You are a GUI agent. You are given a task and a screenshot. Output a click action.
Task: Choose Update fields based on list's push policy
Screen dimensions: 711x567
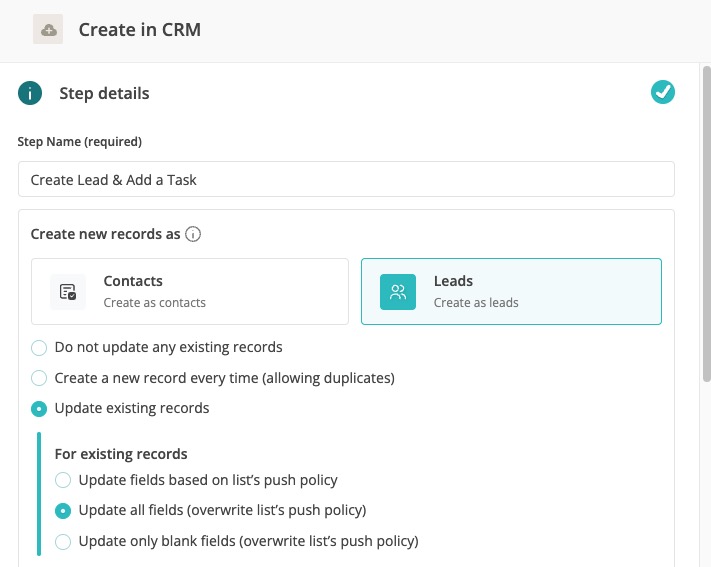[x=63, y=480]
